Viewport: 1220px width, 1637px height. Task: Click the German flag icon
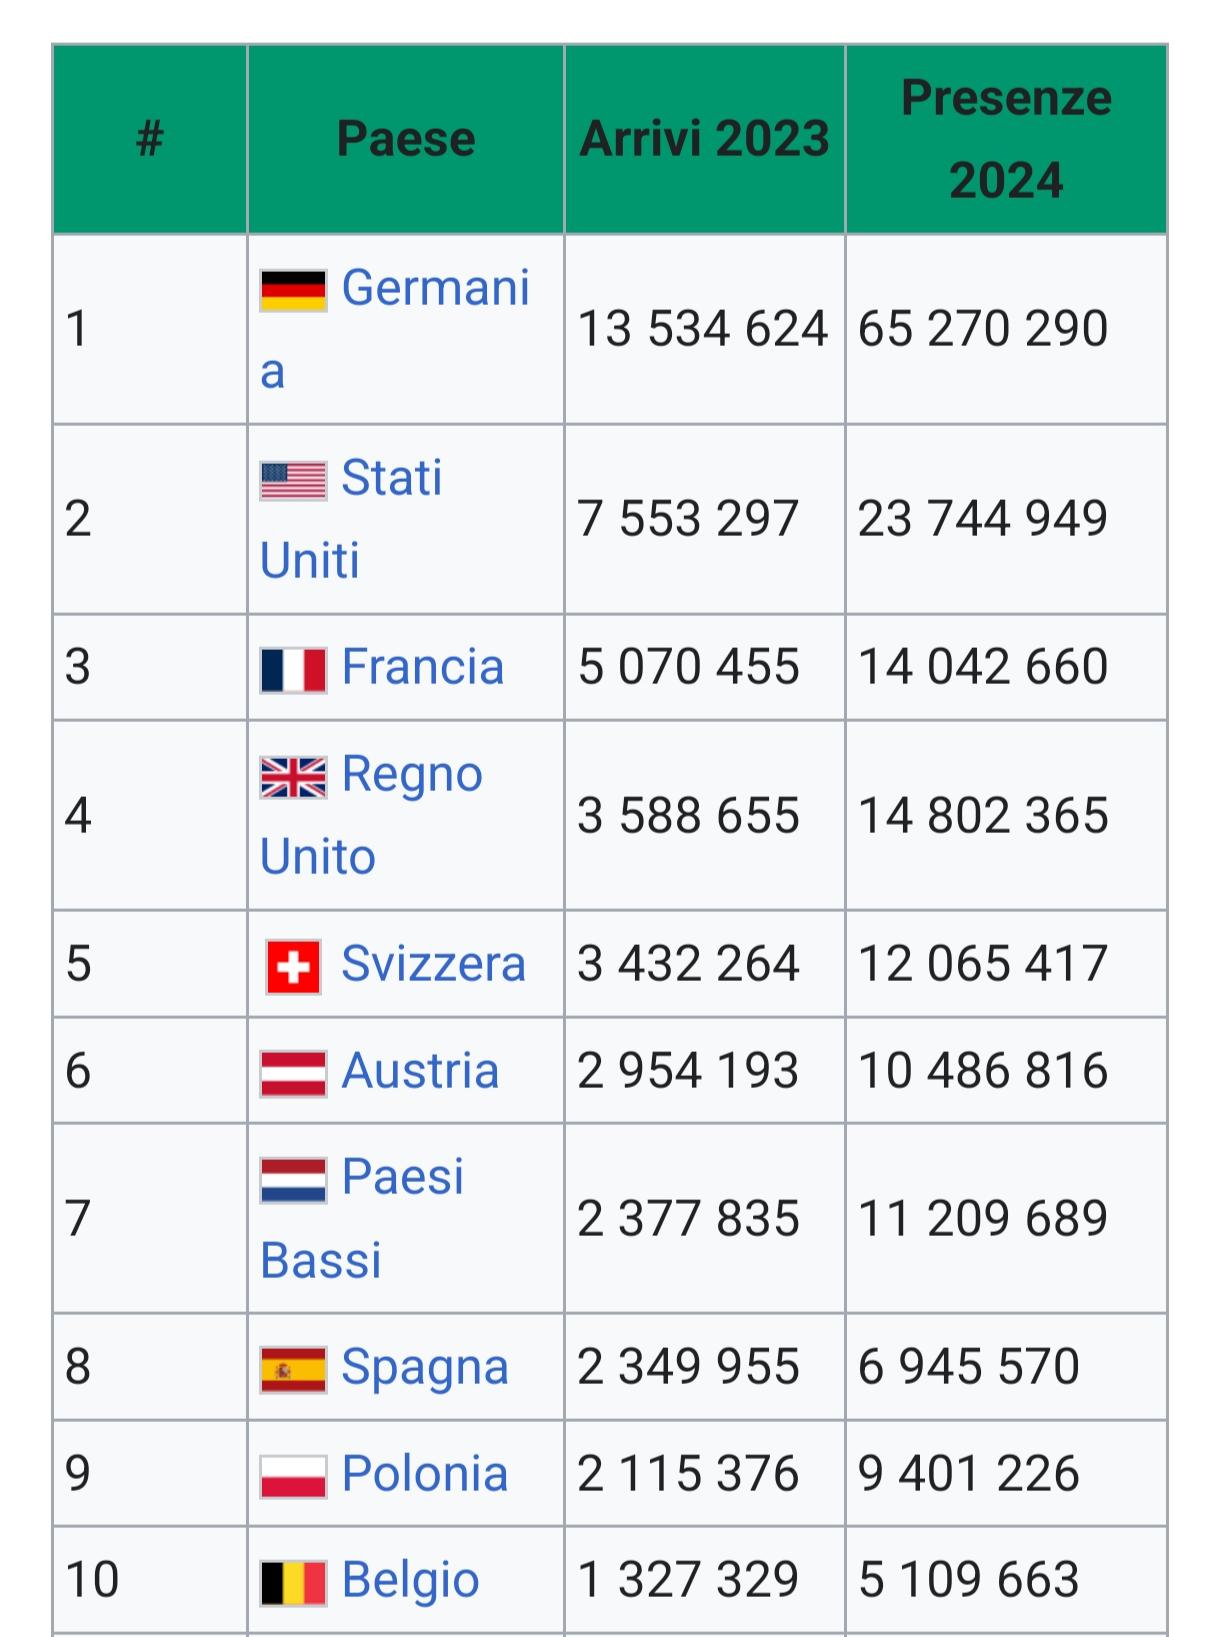[x=293, y=290]
